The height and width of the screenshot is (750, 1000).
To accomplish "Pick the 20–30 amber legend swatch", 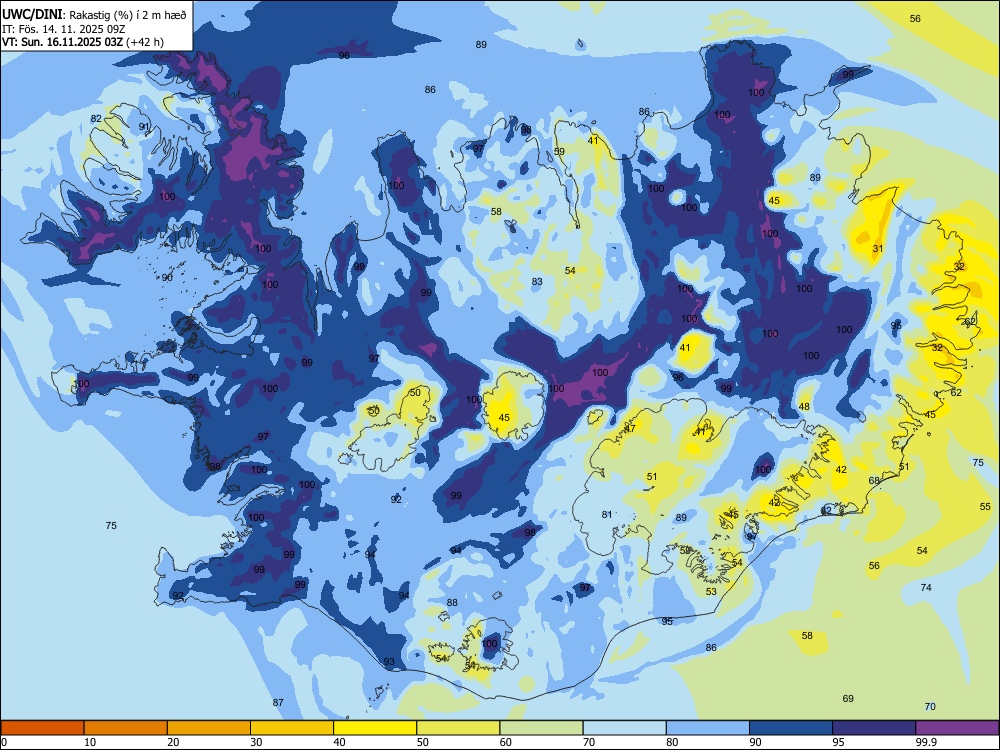I will click(209, 728).
